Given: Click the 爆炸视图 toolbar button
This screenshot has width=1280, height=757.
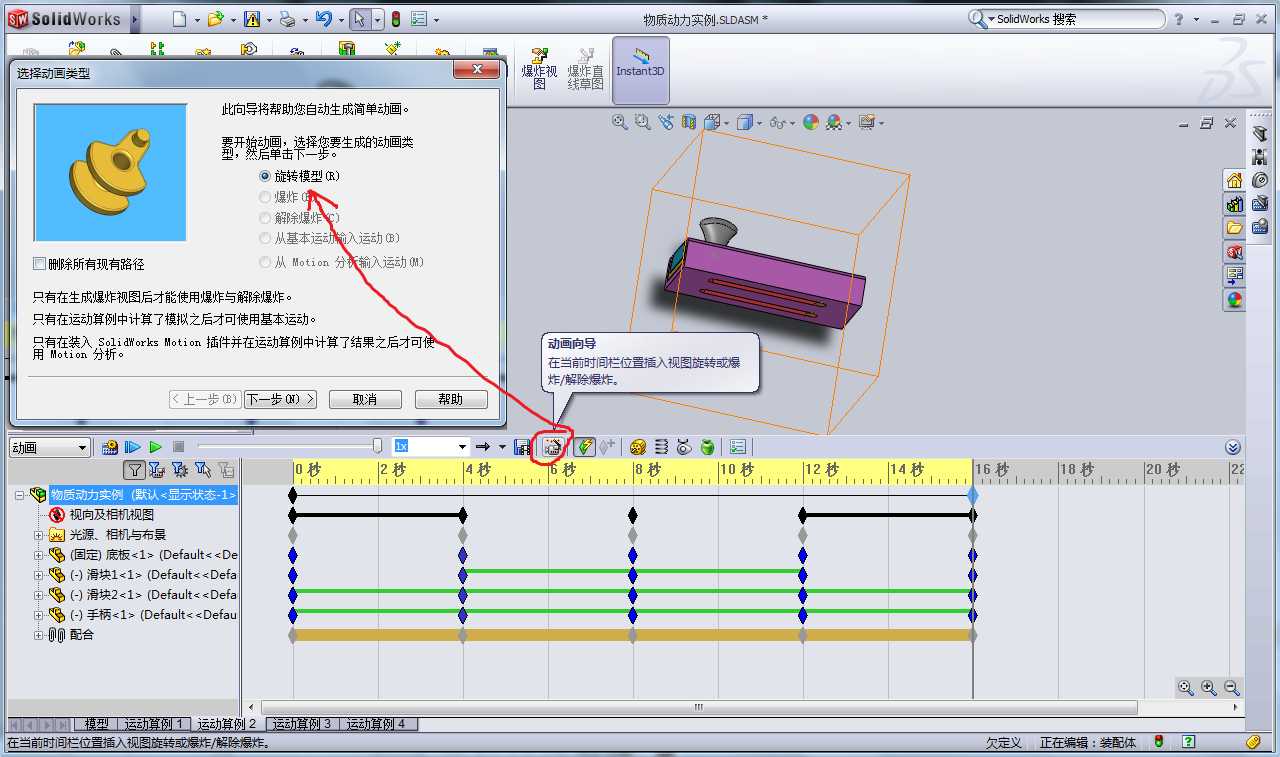Looking at the screenshot, I should coord(540,70).
